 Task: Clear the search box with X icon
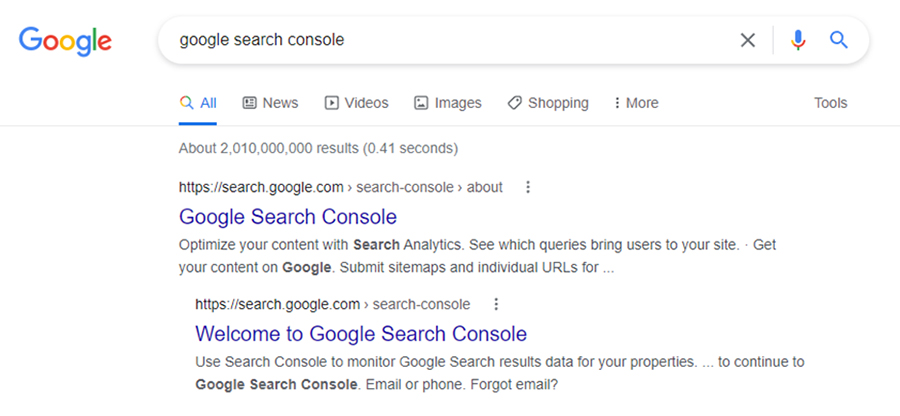coord(747,41)
